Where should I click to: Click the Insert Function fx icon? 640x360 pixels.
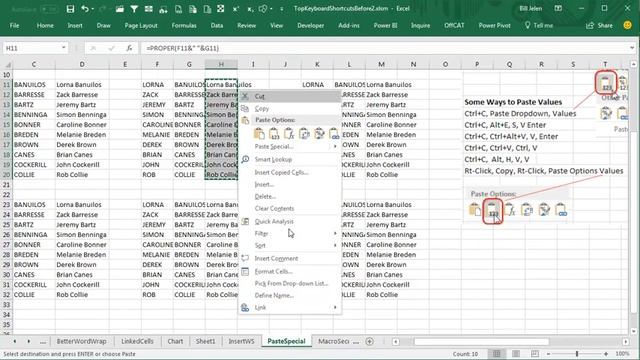click(129, 48)
